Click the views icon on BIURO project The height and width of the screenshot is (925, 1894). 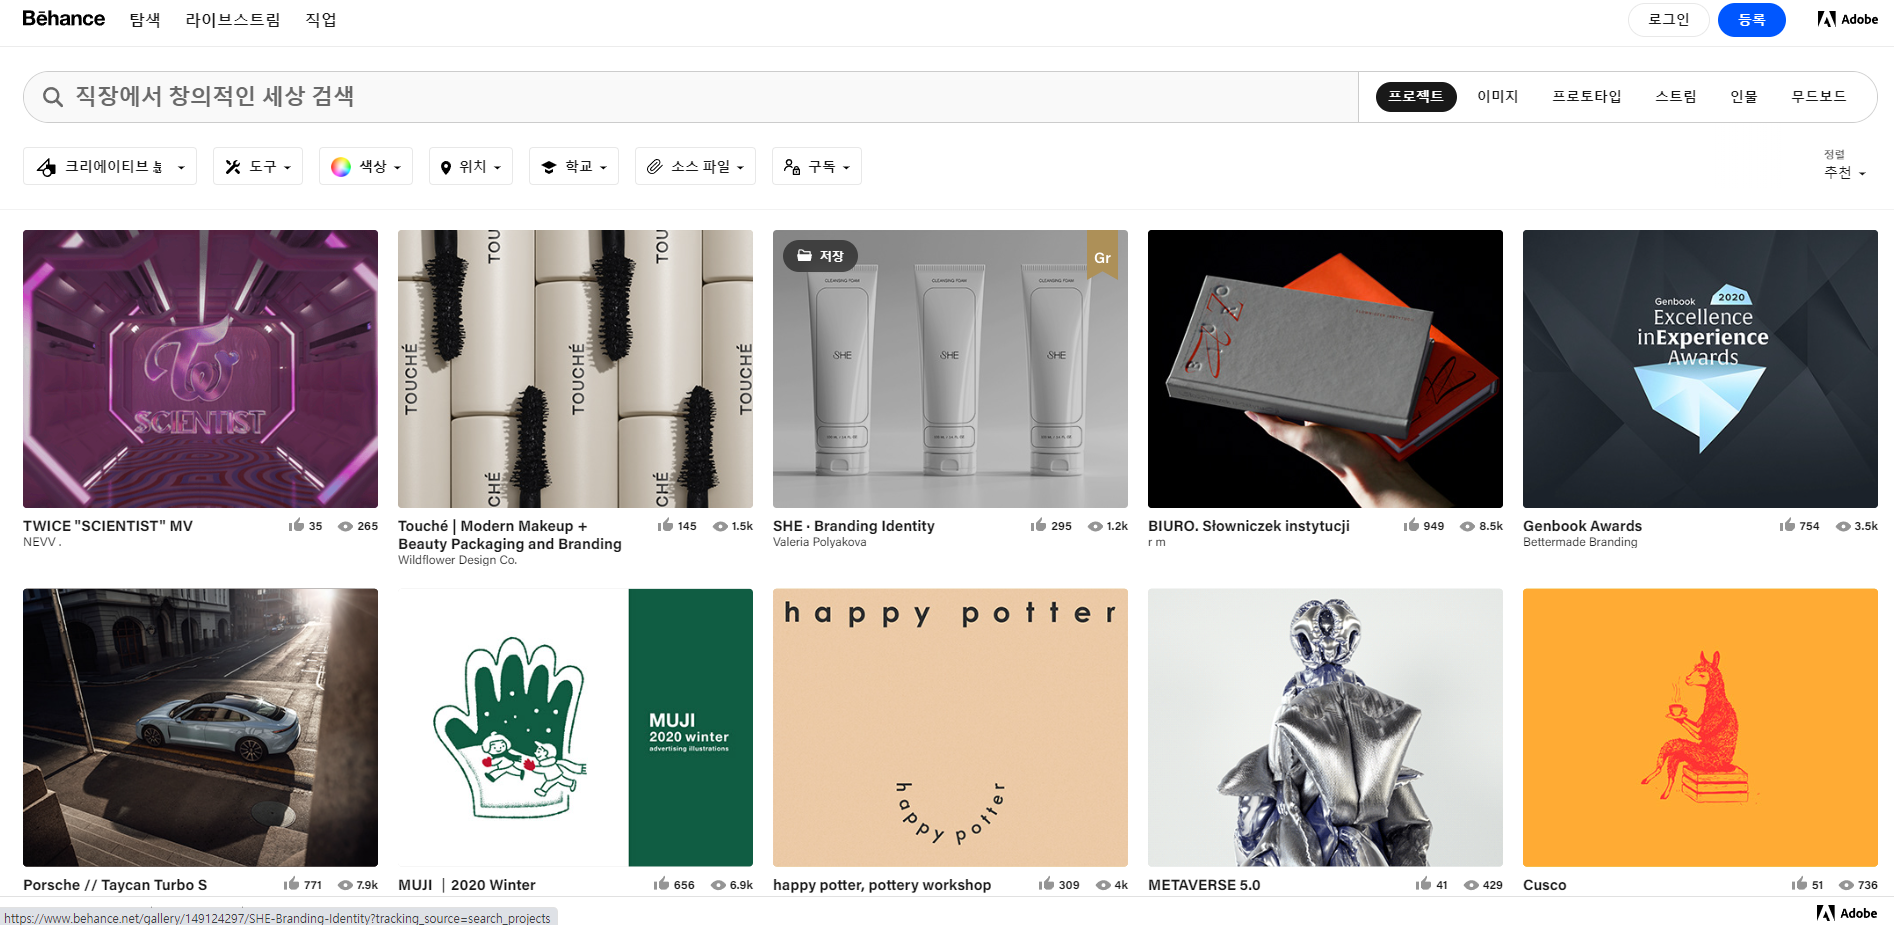click(1467, 526)
